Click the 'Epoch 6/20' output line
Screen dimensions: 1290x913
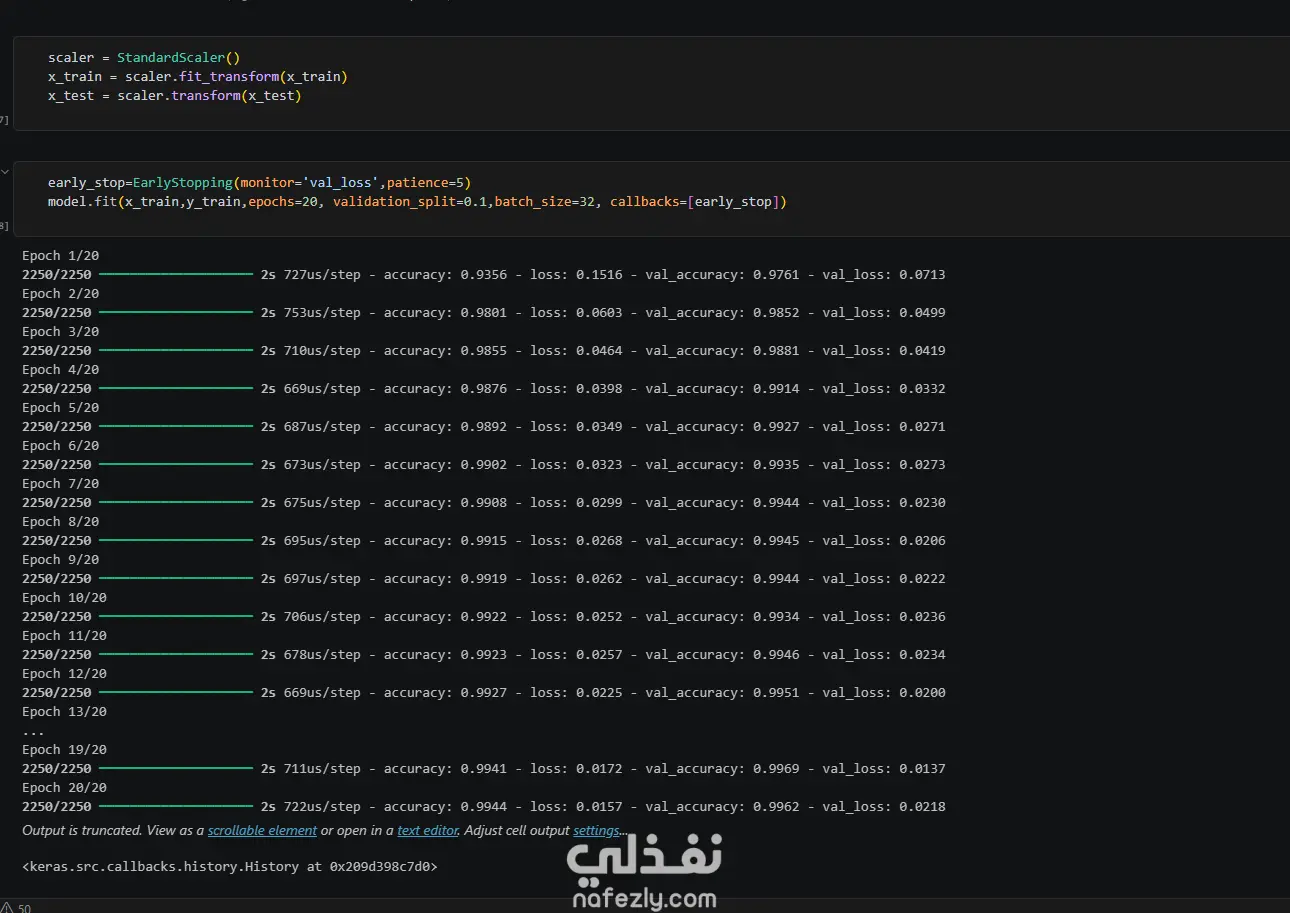pos(60,446)
